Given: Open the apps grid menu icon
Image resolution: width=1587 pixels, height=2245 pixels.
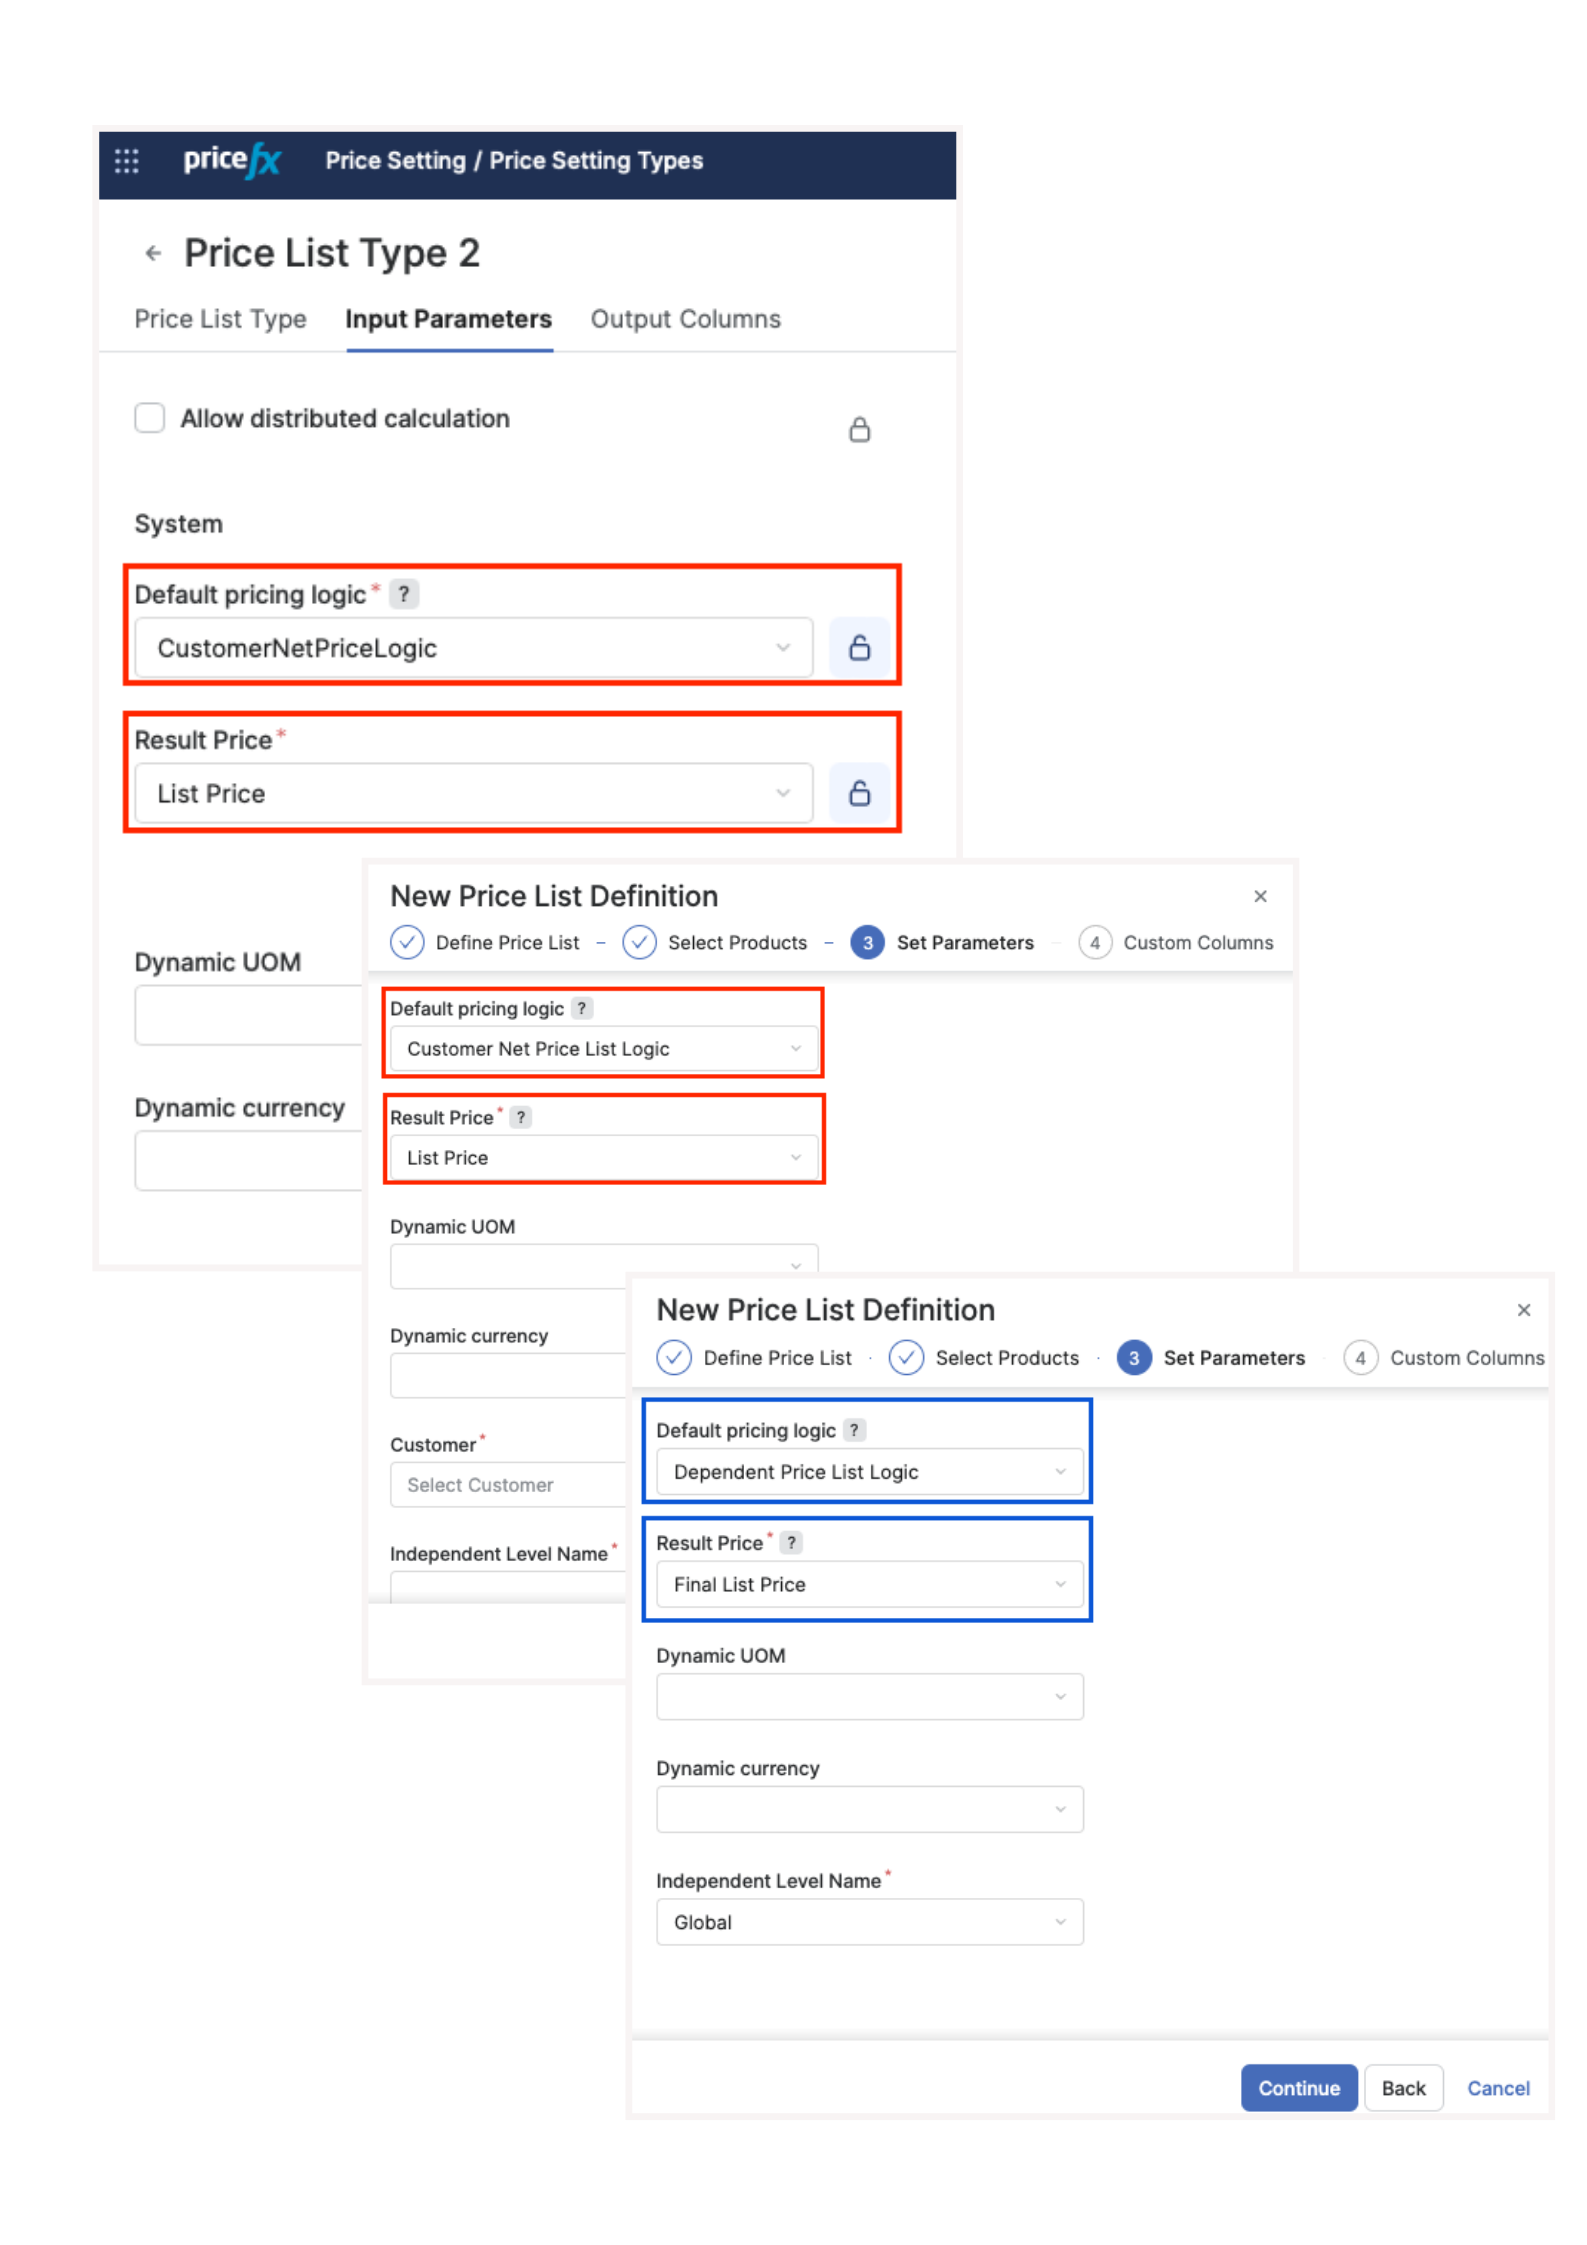Looking at the screenshot, I should pyautogui.click(x=127, y=161).
